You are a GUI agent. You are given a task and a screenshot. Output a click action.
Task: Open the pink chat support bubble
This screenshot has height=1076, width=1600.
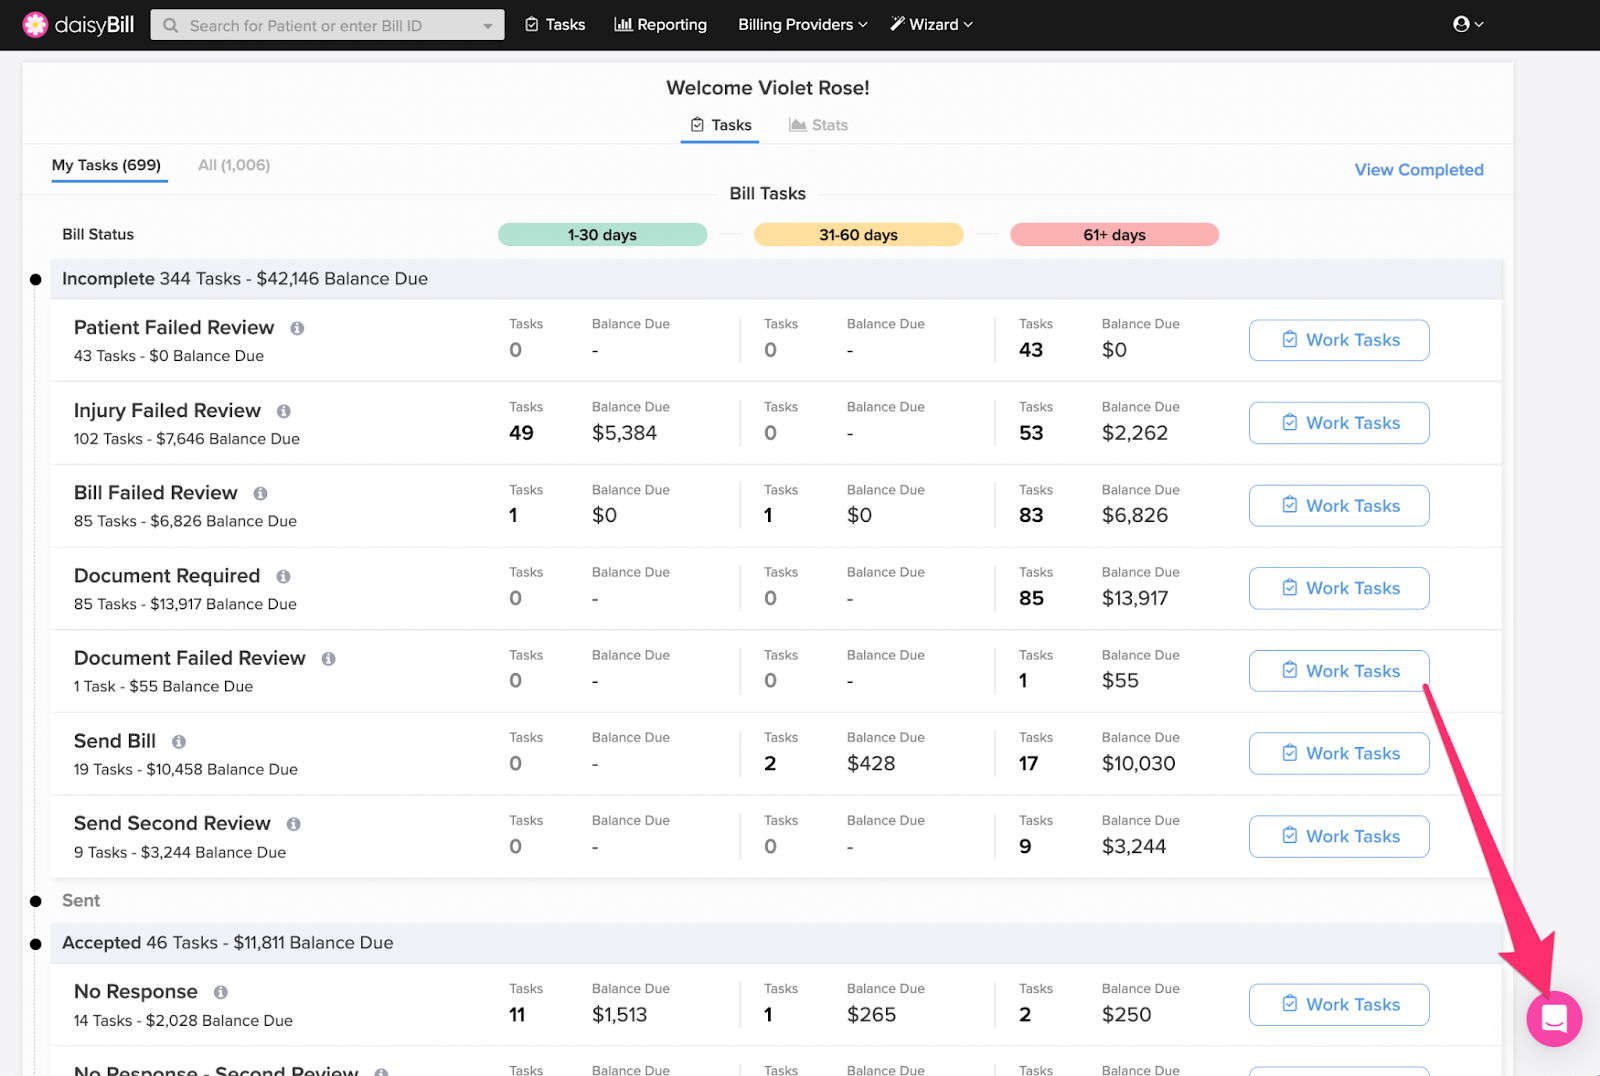click(1553, 1018)
